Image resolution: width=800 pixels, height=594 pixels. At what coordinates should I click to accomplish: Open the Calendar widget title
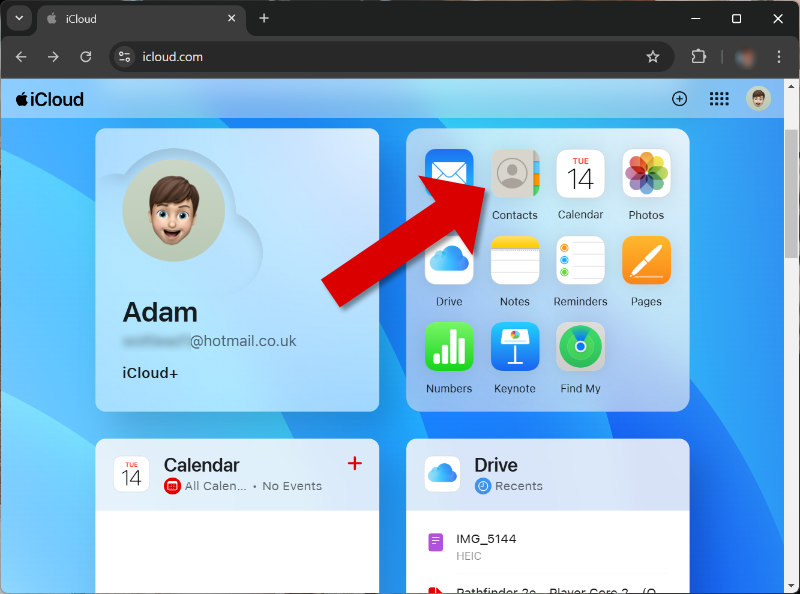click(201, 465)
